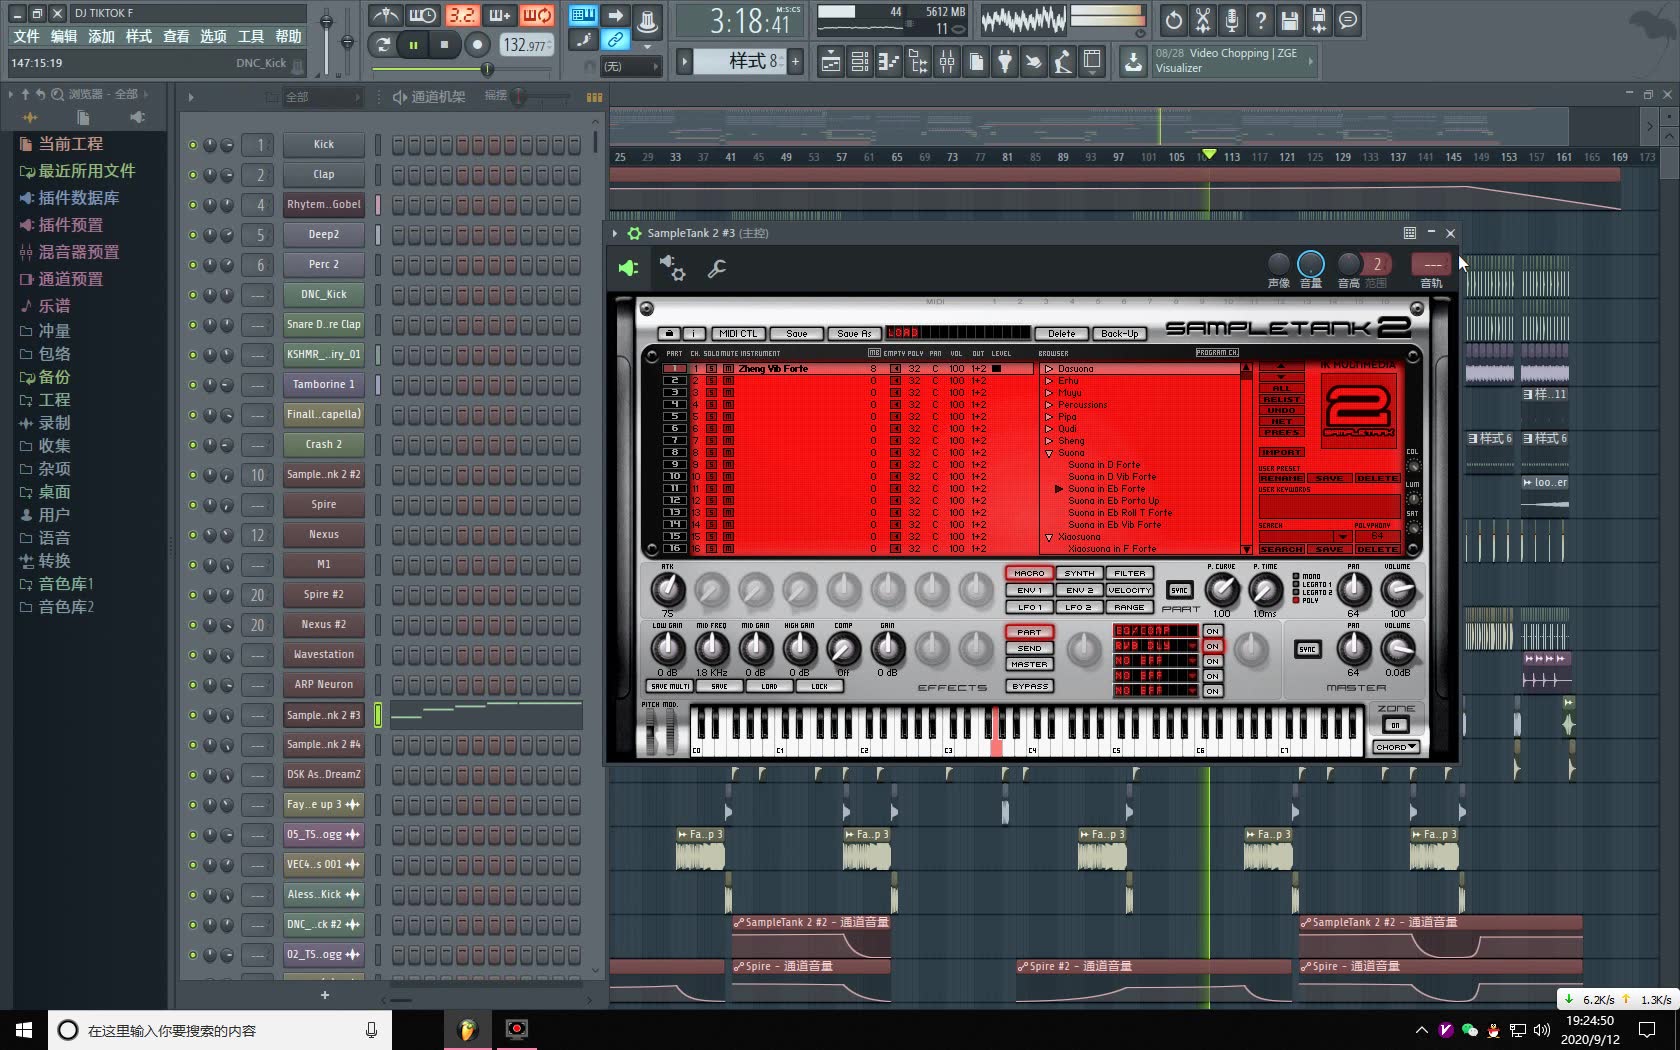Open the 编辑 menu

click(x=64, y=36)
